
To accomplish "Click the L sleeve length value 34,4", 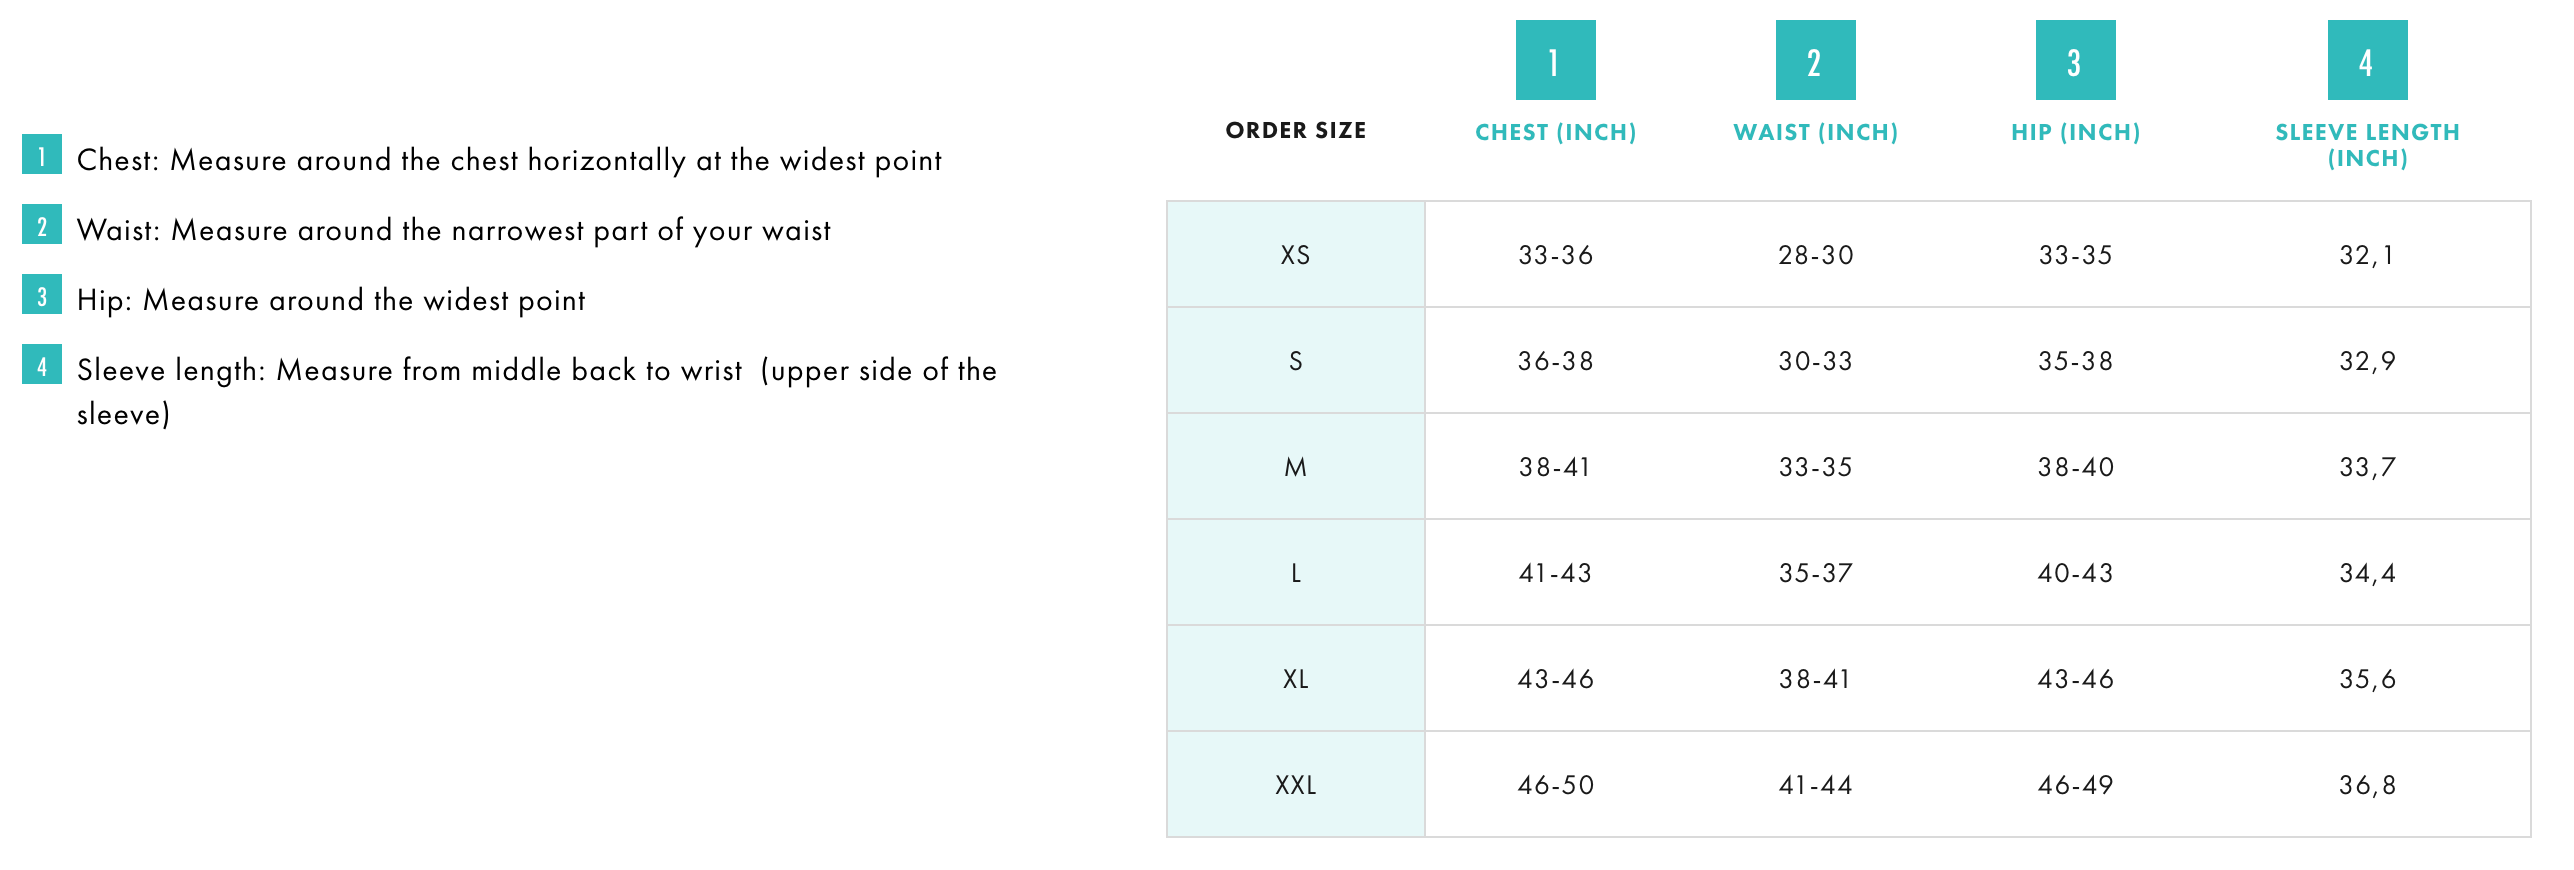I will click(x=2367, y=573).
